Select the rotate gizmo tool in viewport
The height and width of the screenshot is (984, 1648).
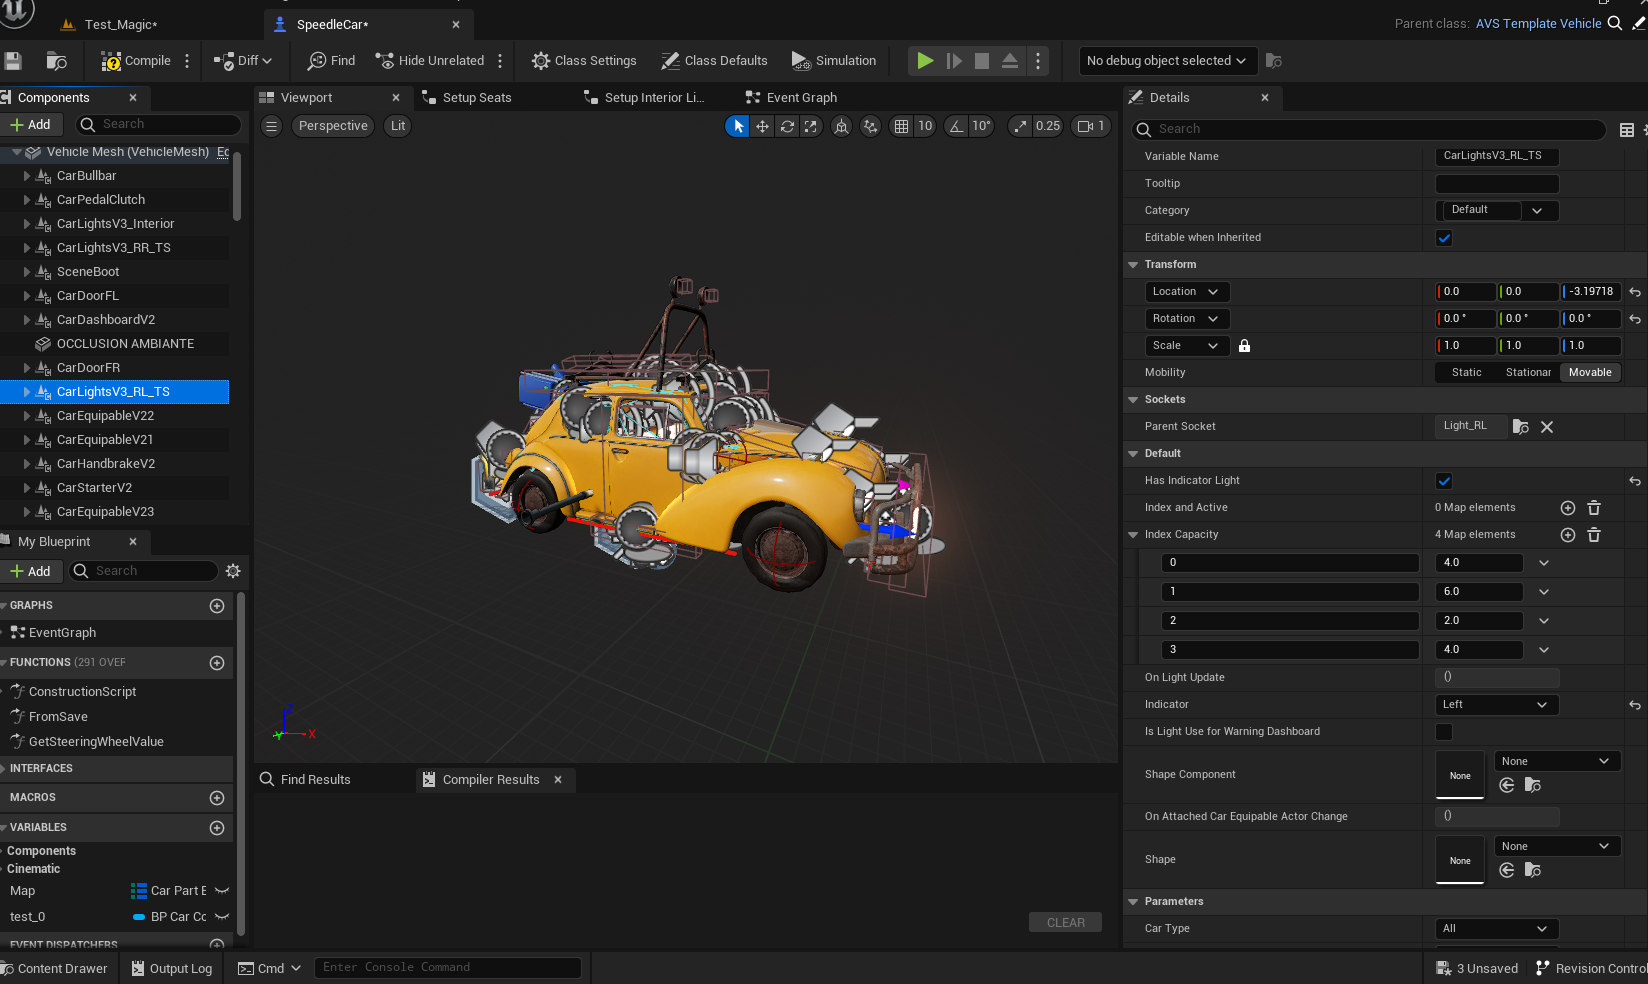pyautogui.click(x=787, y=126)
